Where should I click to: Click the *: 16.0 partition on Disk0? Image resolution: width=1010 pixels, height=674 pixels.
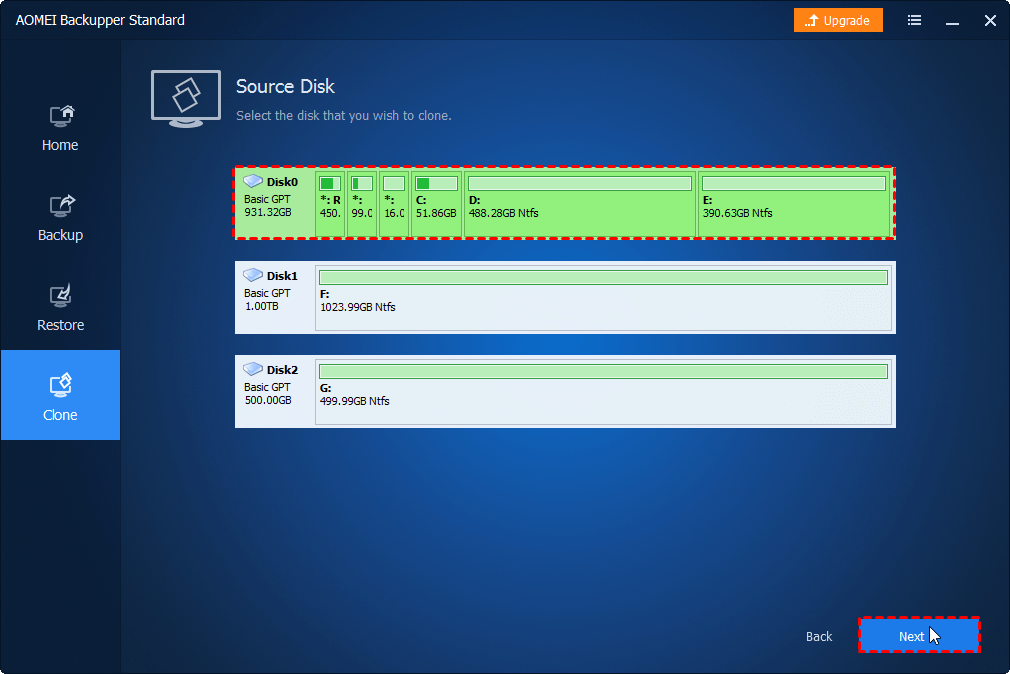click(394, 204)
